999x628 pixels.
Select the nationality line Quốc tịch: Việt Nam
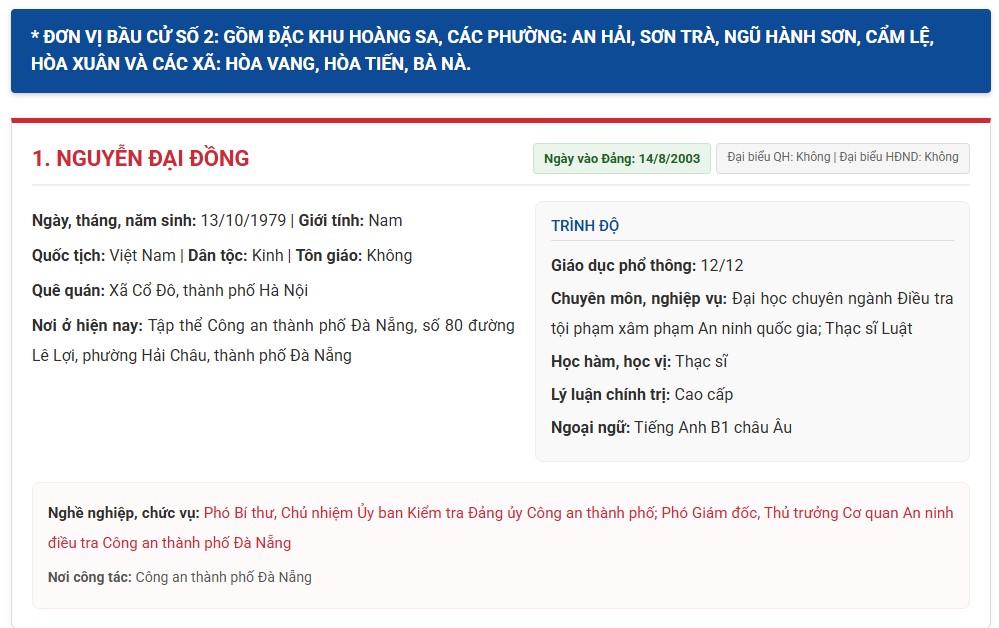coord(104,256)
